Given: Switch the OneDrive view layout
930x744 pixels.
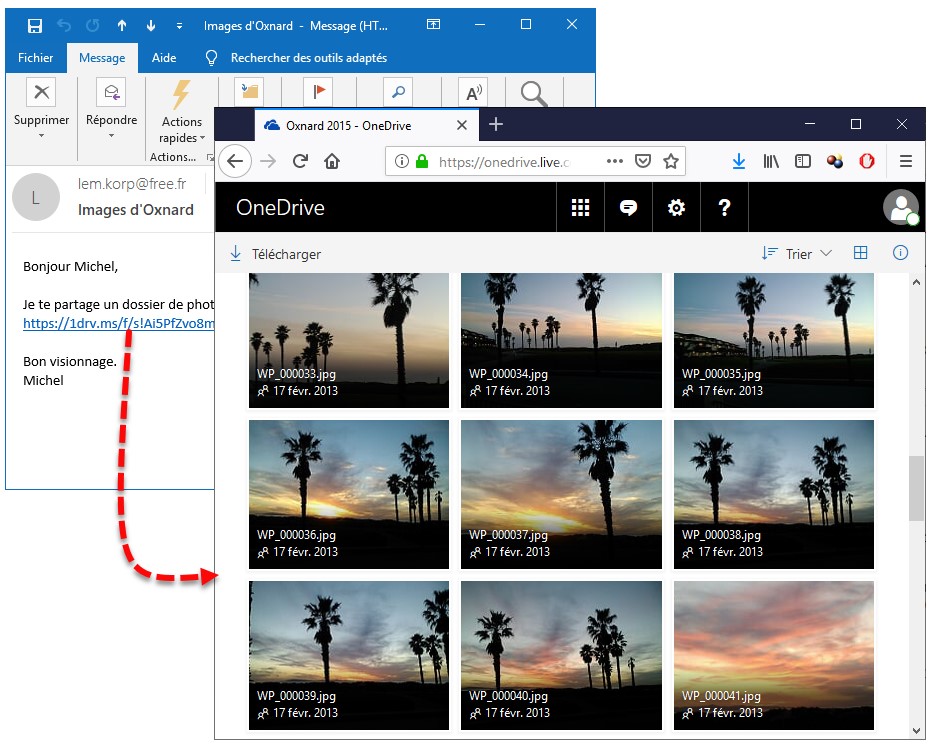Looking at the screenshot, I should coord(860,253).
